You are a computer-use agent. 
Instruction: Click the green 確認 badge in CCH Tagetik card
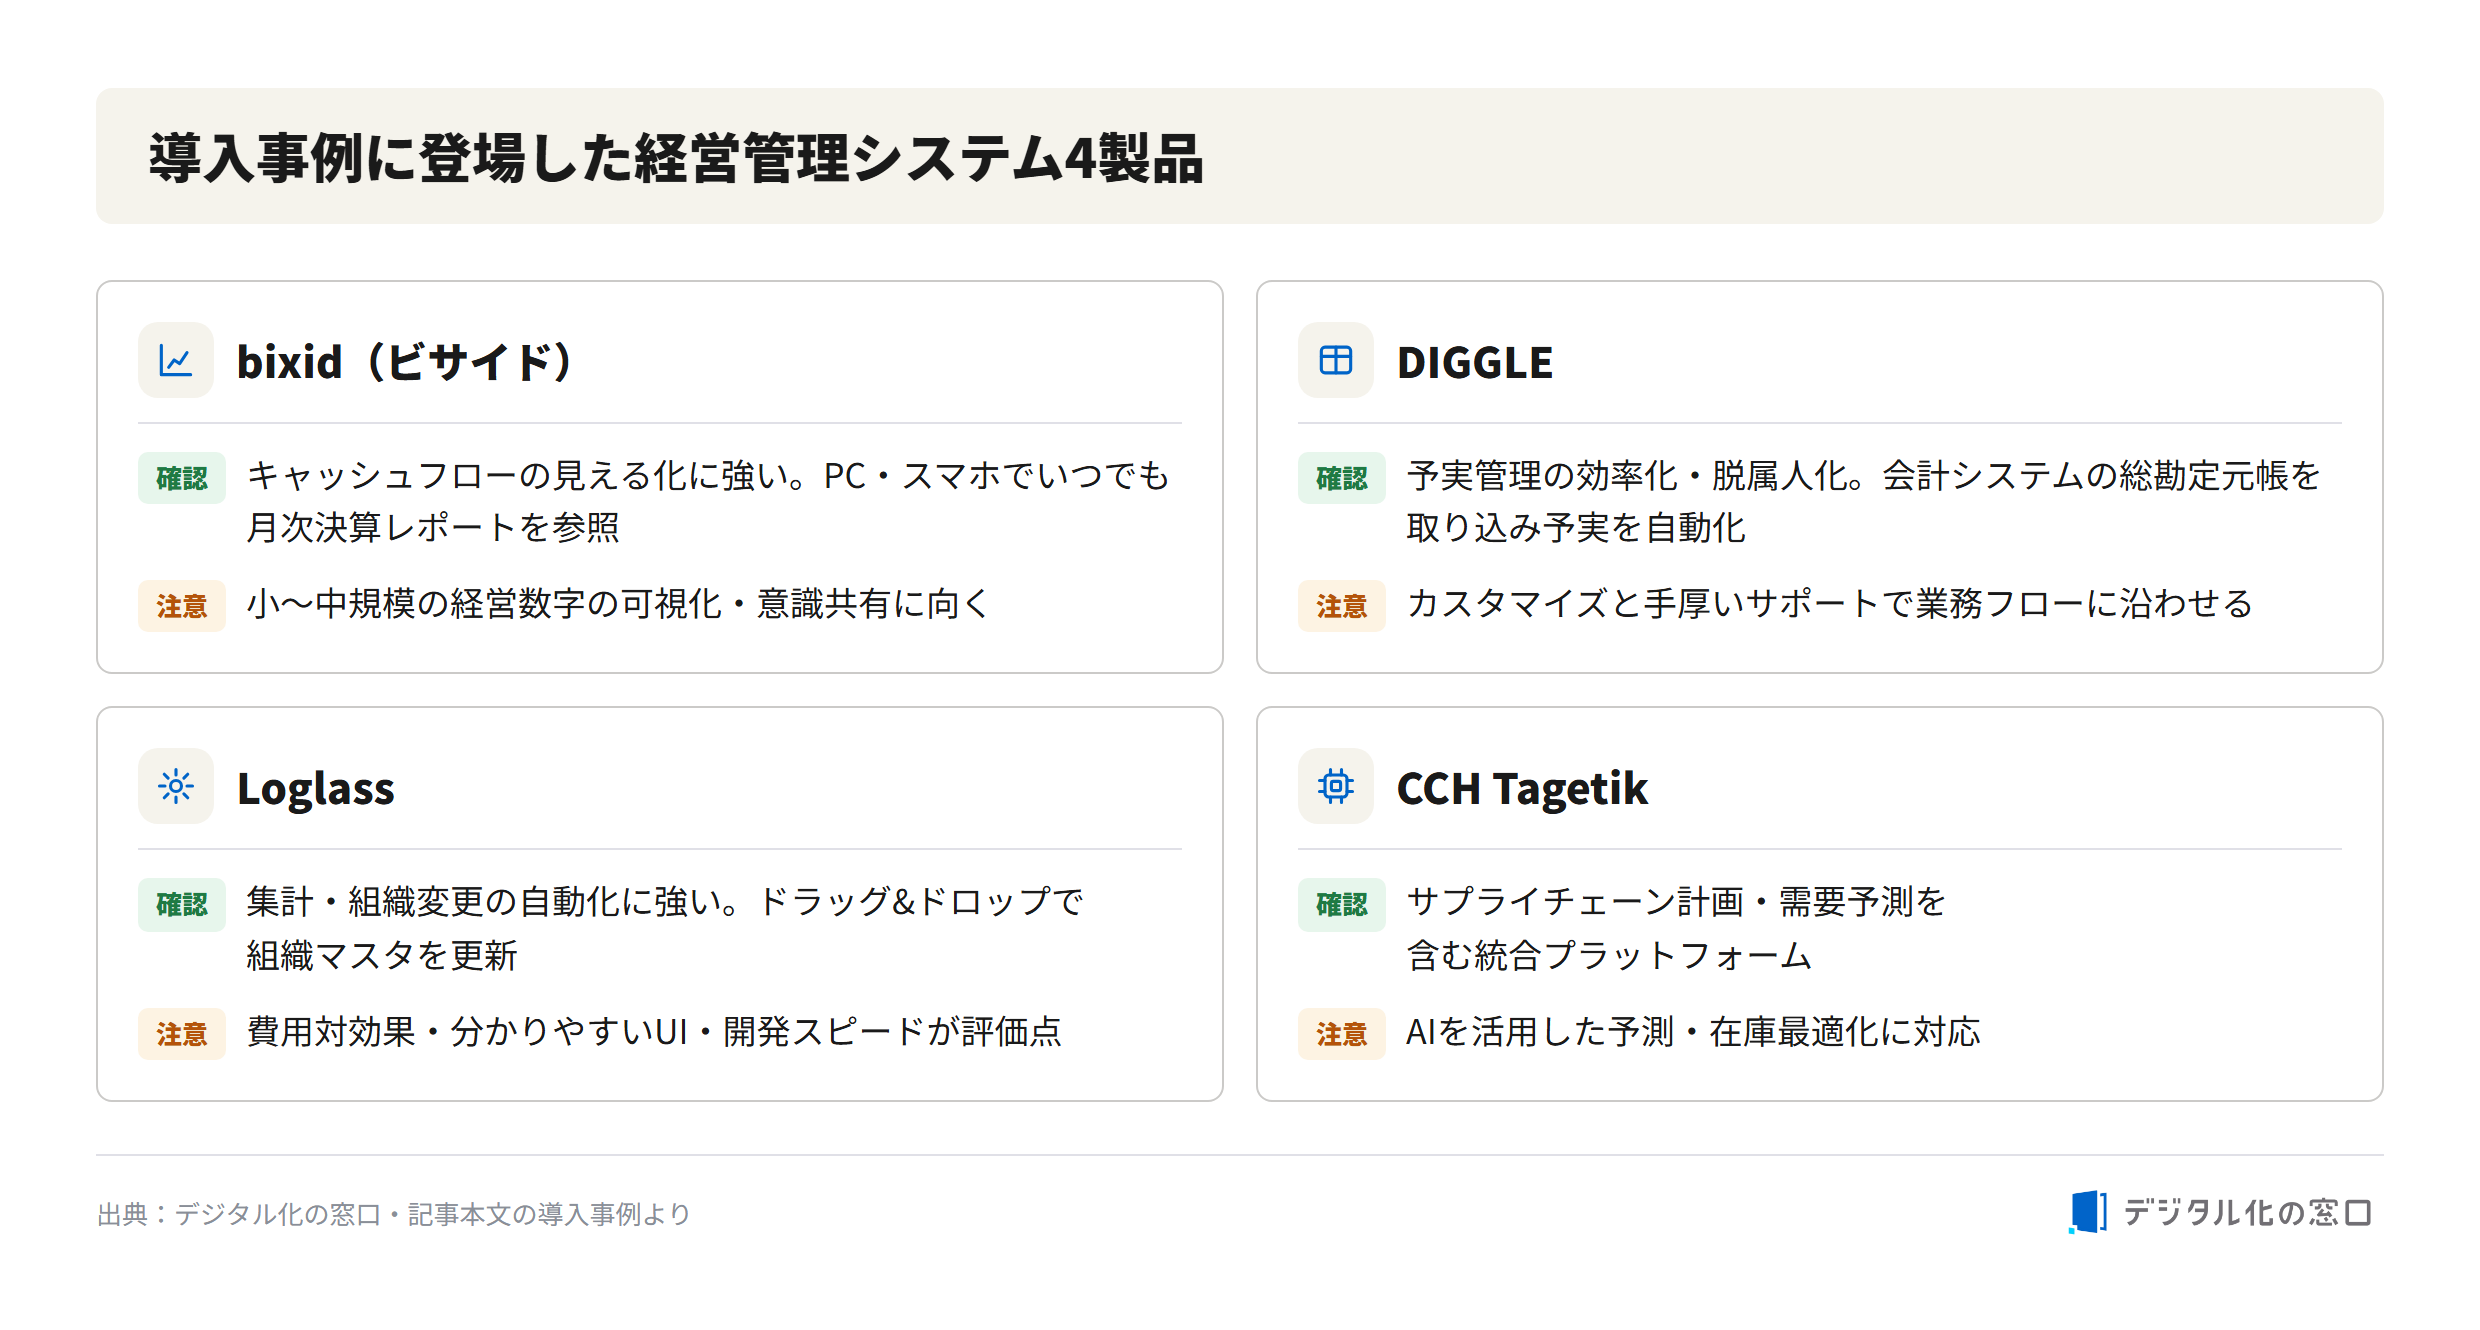click(1342, 904)
